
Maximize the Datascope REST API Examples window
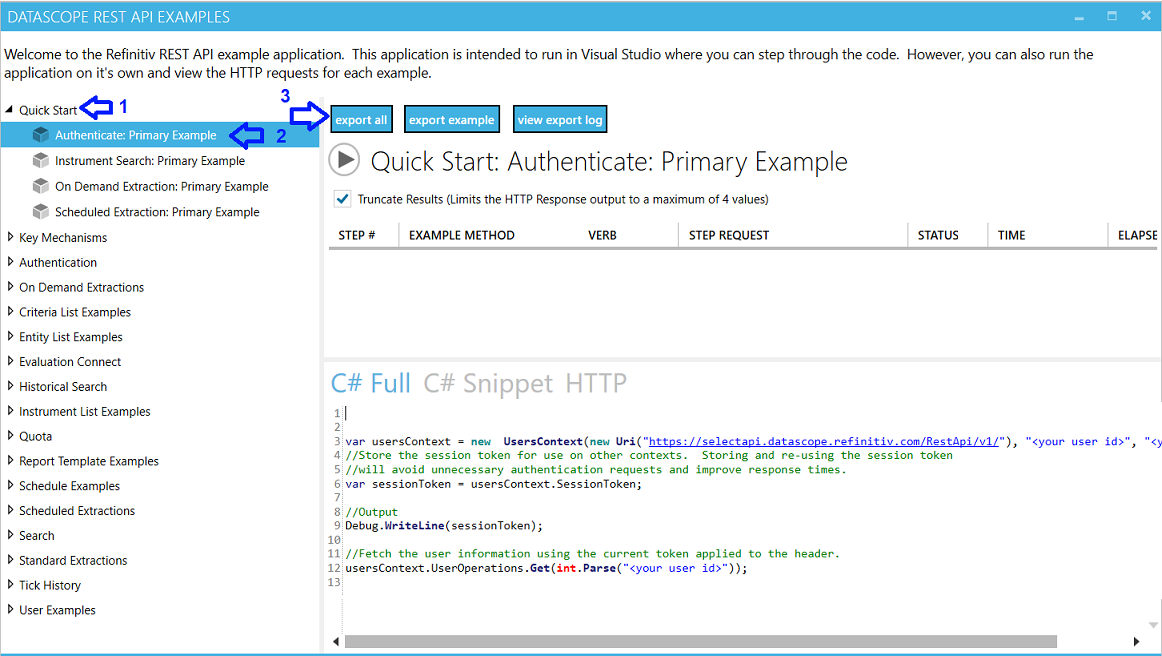point(1112,16)
